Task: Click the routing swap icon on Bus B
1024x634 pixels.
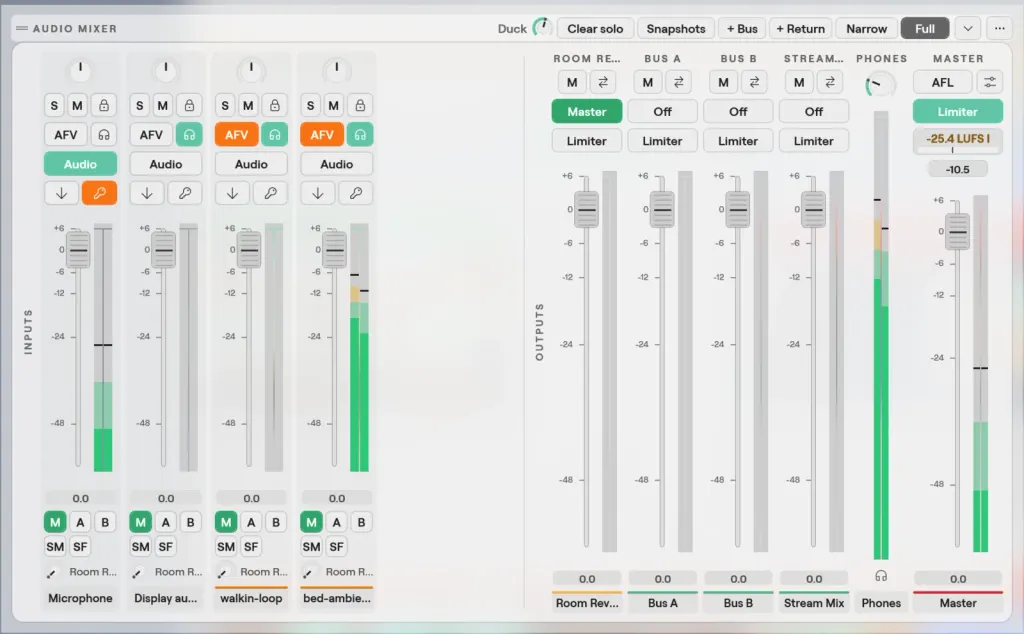Action: (754, 82)
